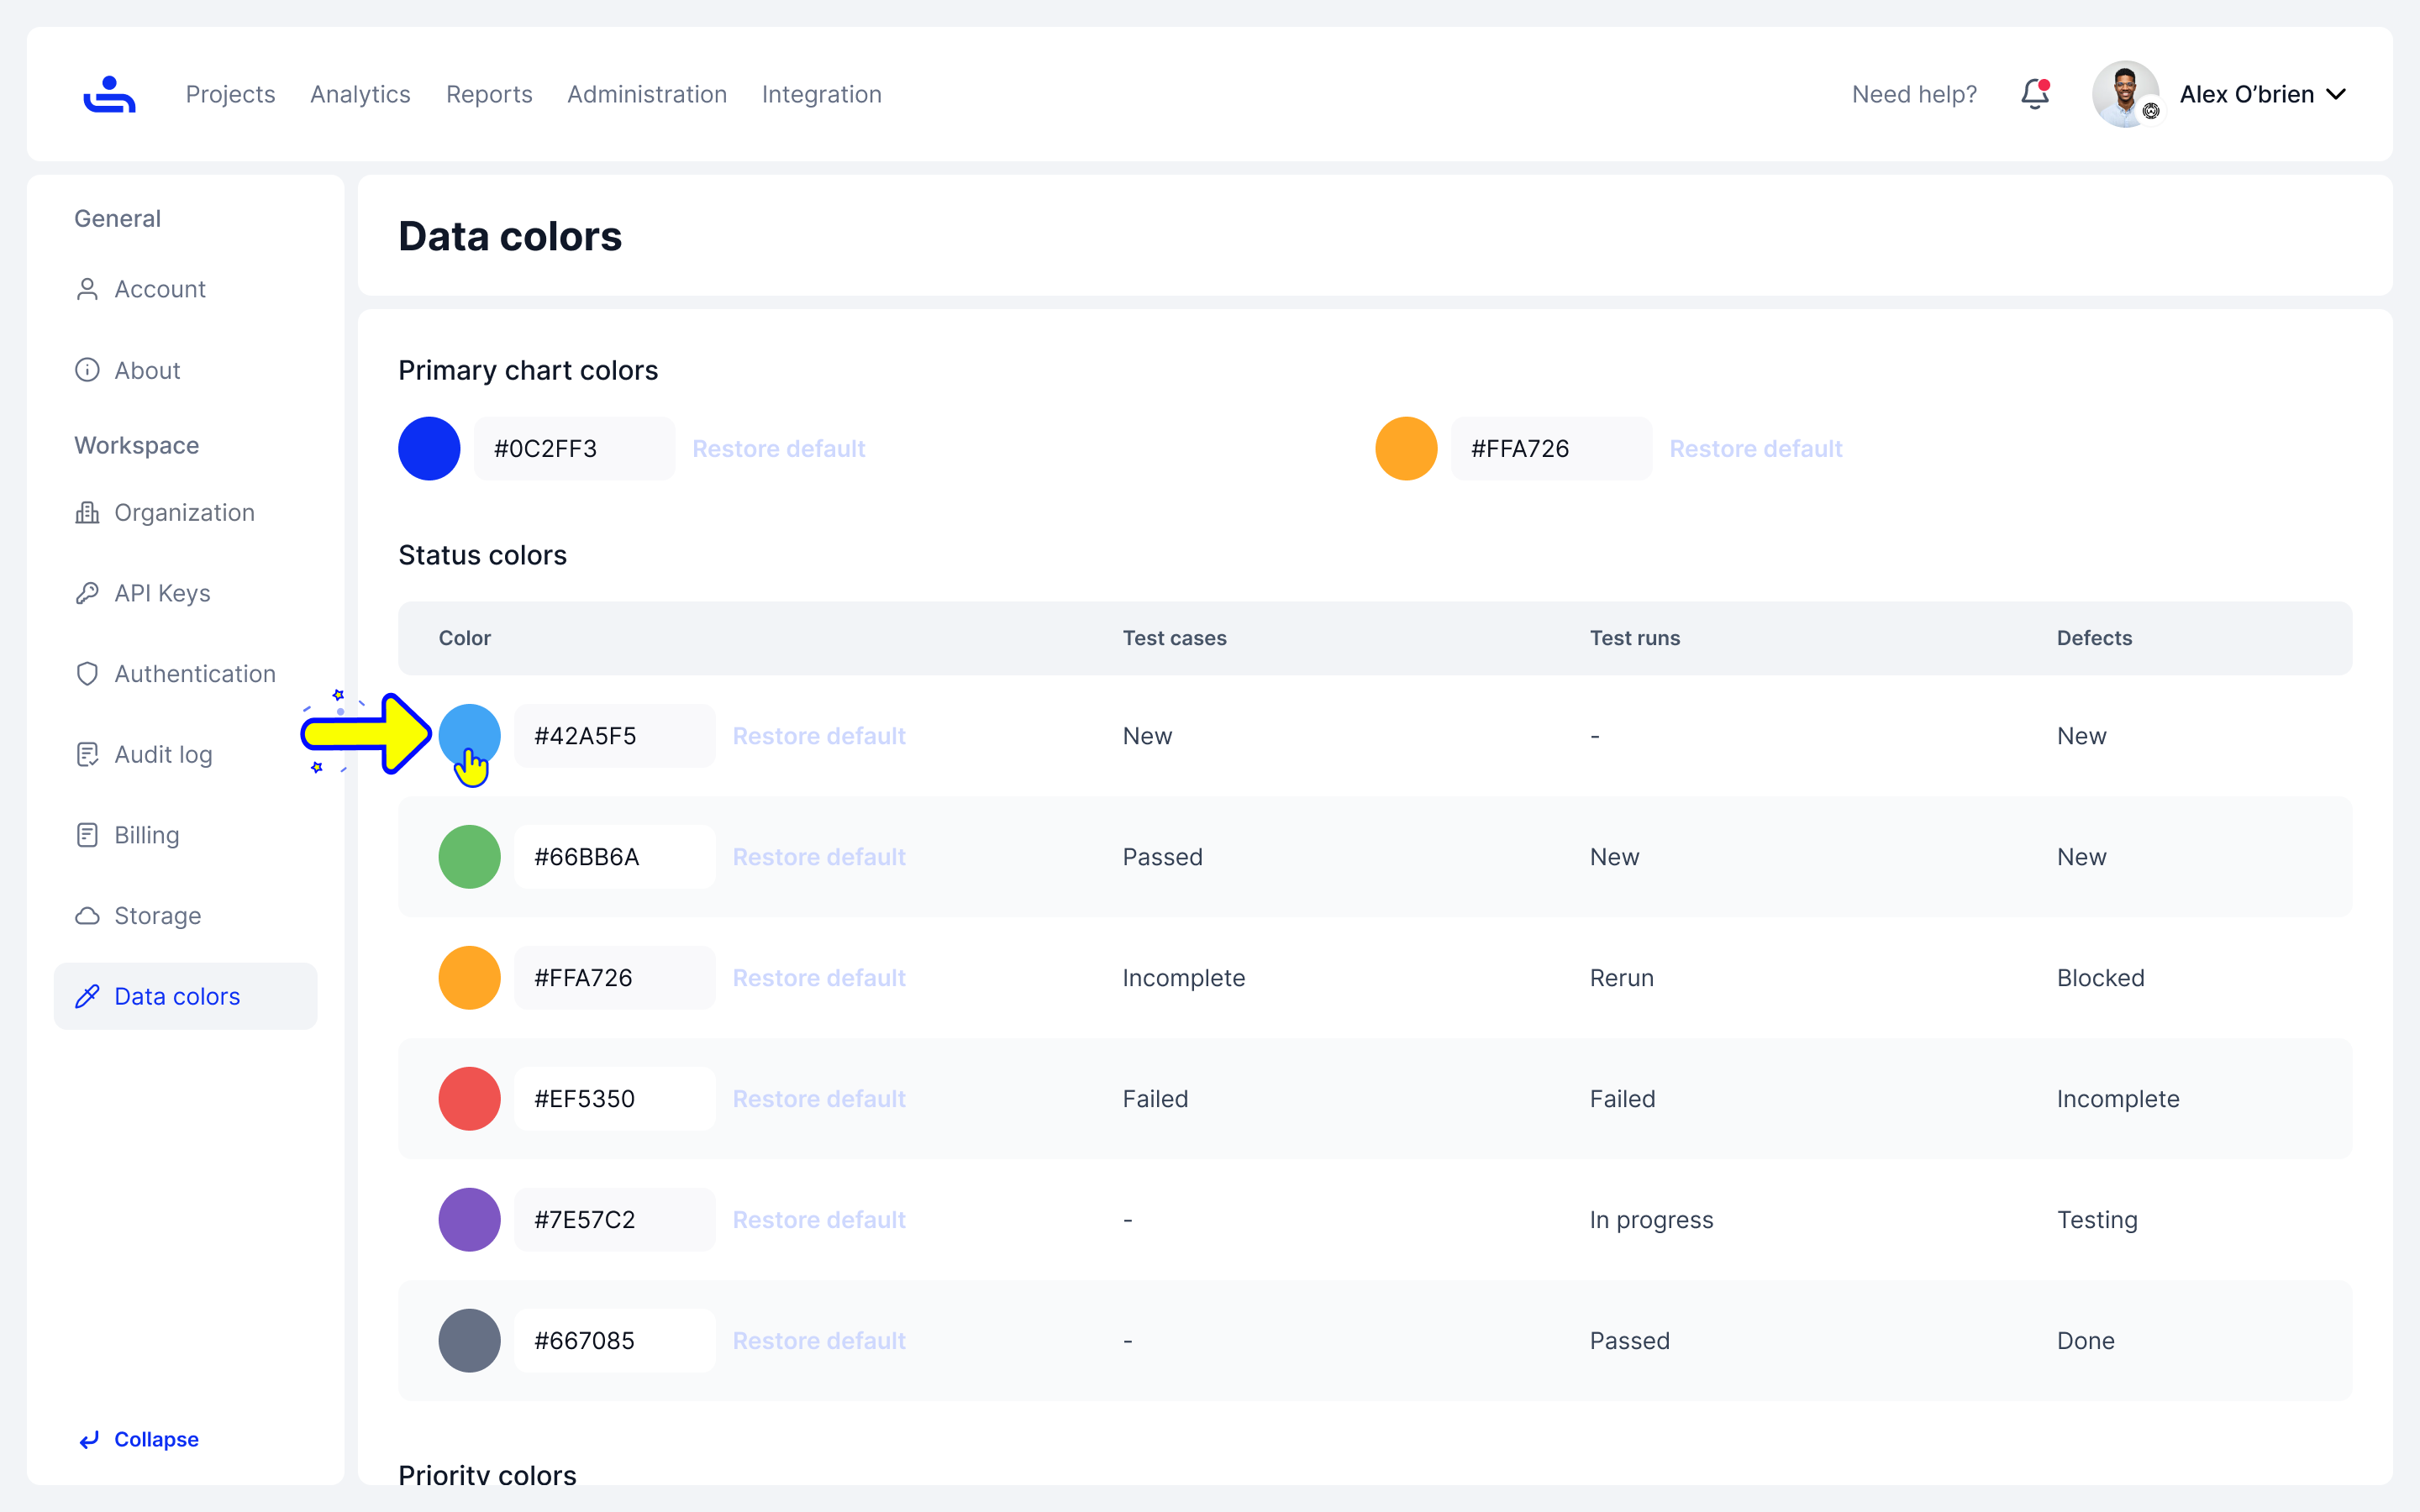Go to Administration in top navigation

647,94
